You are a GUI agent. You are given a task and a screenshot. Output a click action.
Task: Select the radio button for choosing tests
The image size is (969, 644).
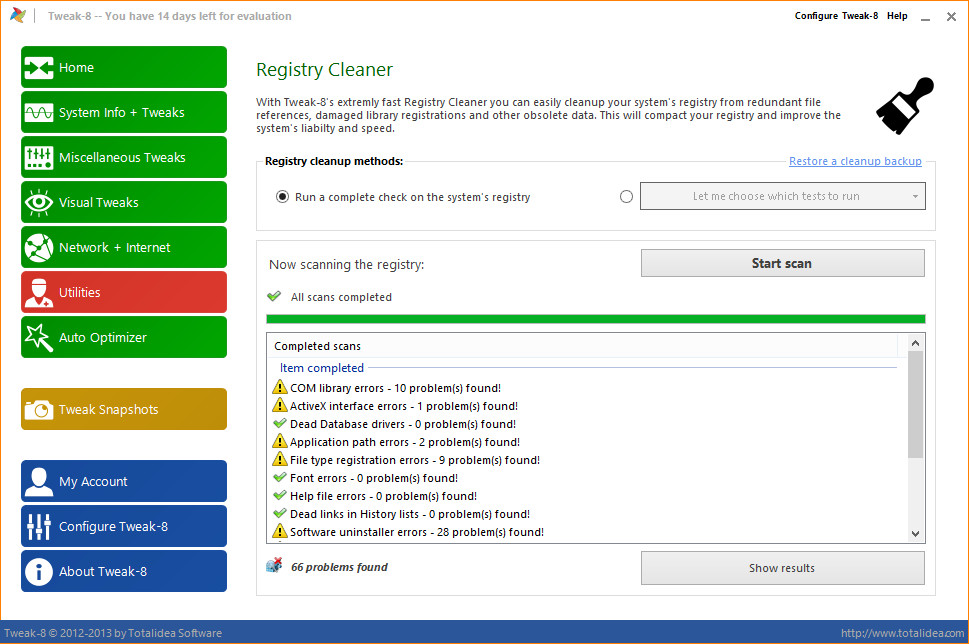(626, 197)
